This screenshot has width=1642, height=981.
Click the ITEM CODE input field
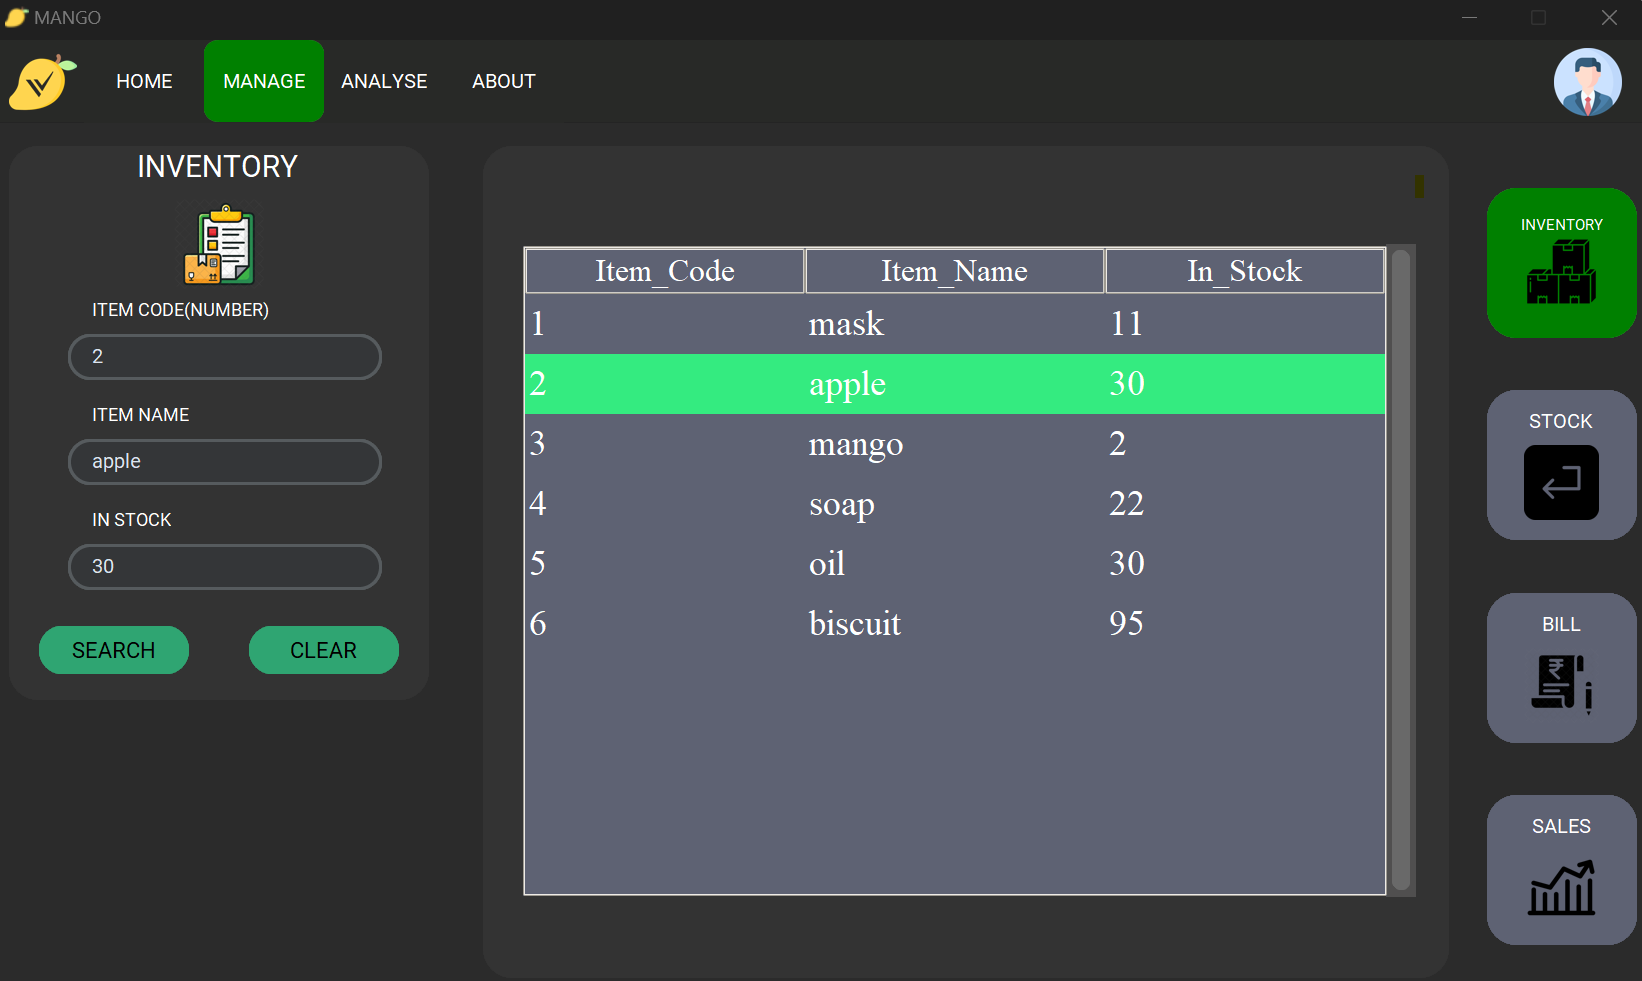click(x=224, y=357)
